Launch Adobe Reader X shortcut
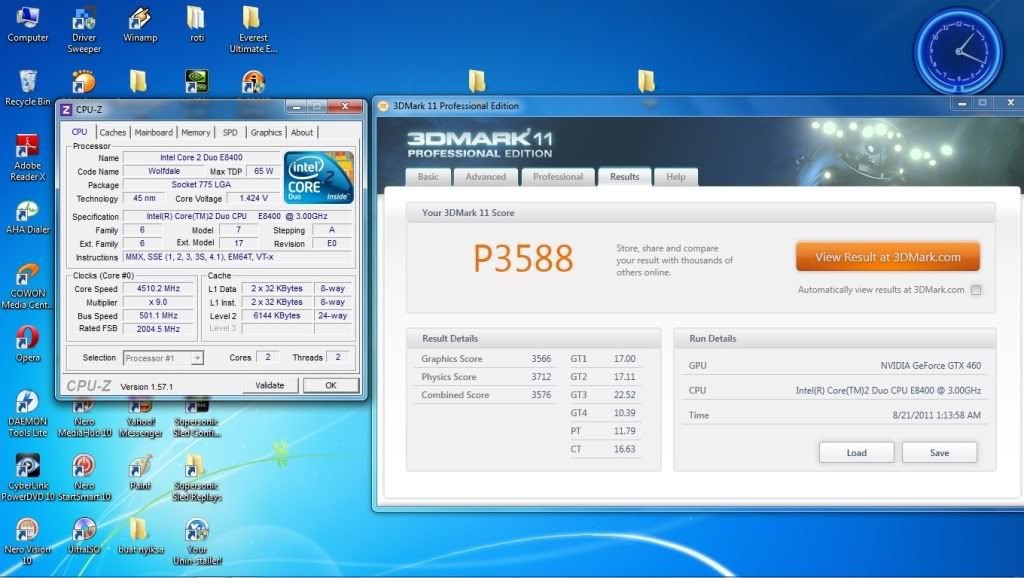 pyautogui.click(x=27, y=157)
